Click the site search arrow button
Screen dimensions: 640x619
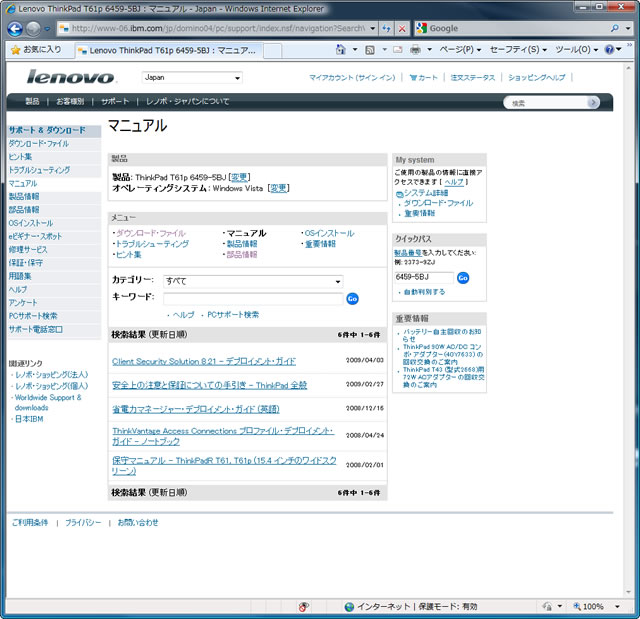pyautogui.click(x=594, y=102)
